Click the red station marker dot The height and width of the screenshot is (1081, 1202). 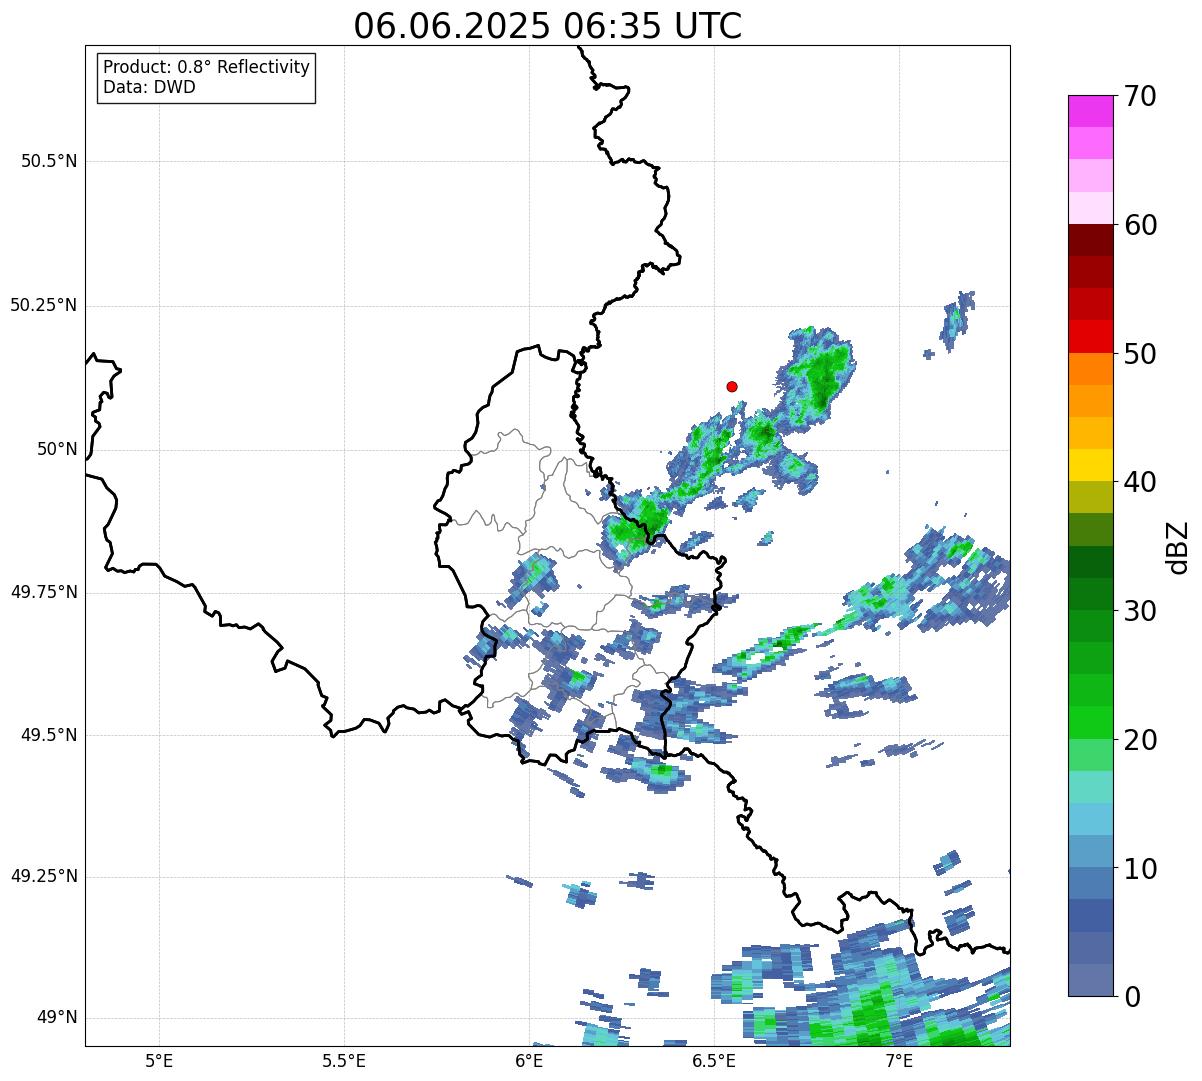[x=732, y=386]
